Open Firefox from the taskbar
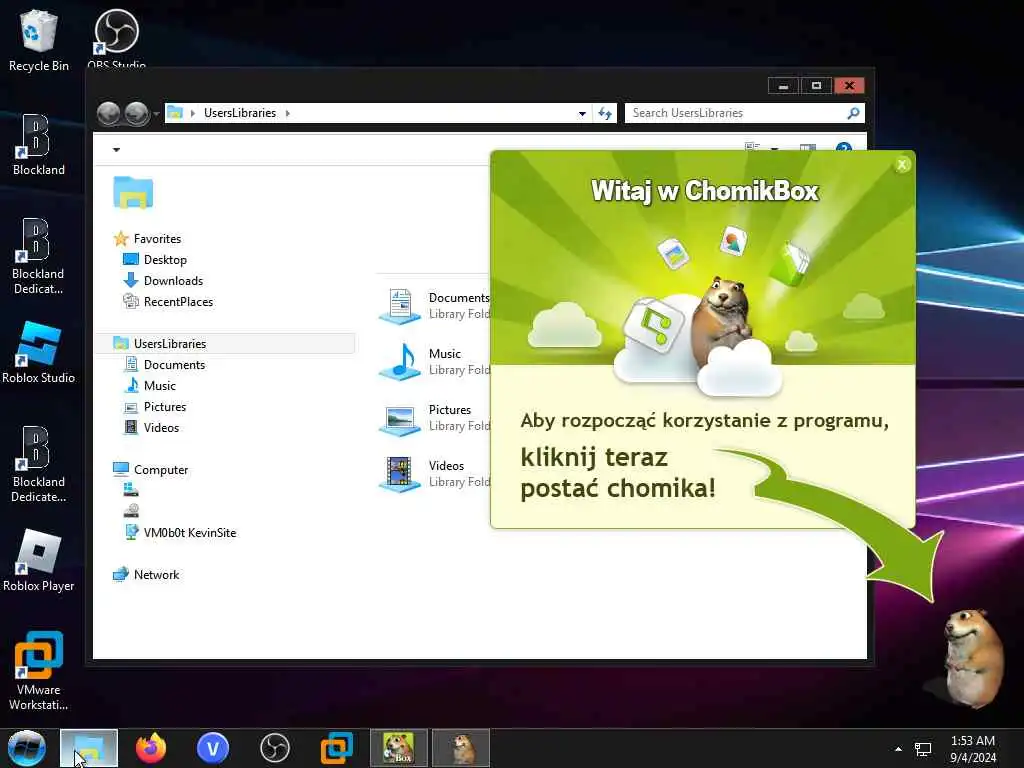The height and width of the screenshot is (768, 1024). 151,748
